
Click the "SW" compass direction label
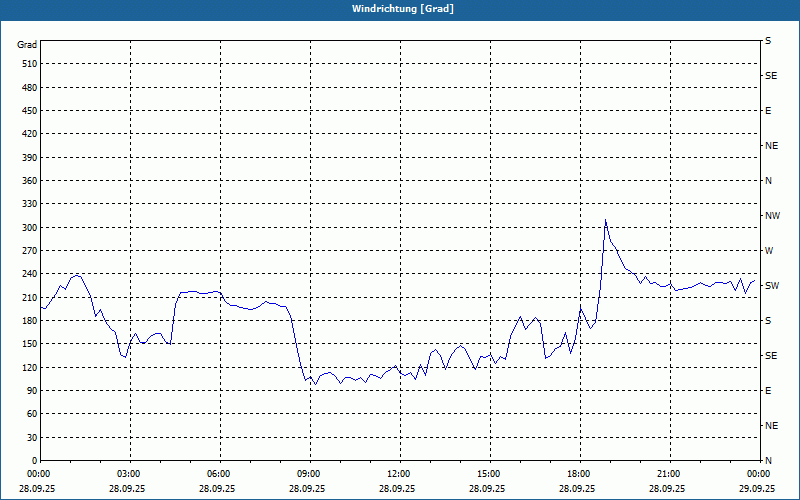772,286
